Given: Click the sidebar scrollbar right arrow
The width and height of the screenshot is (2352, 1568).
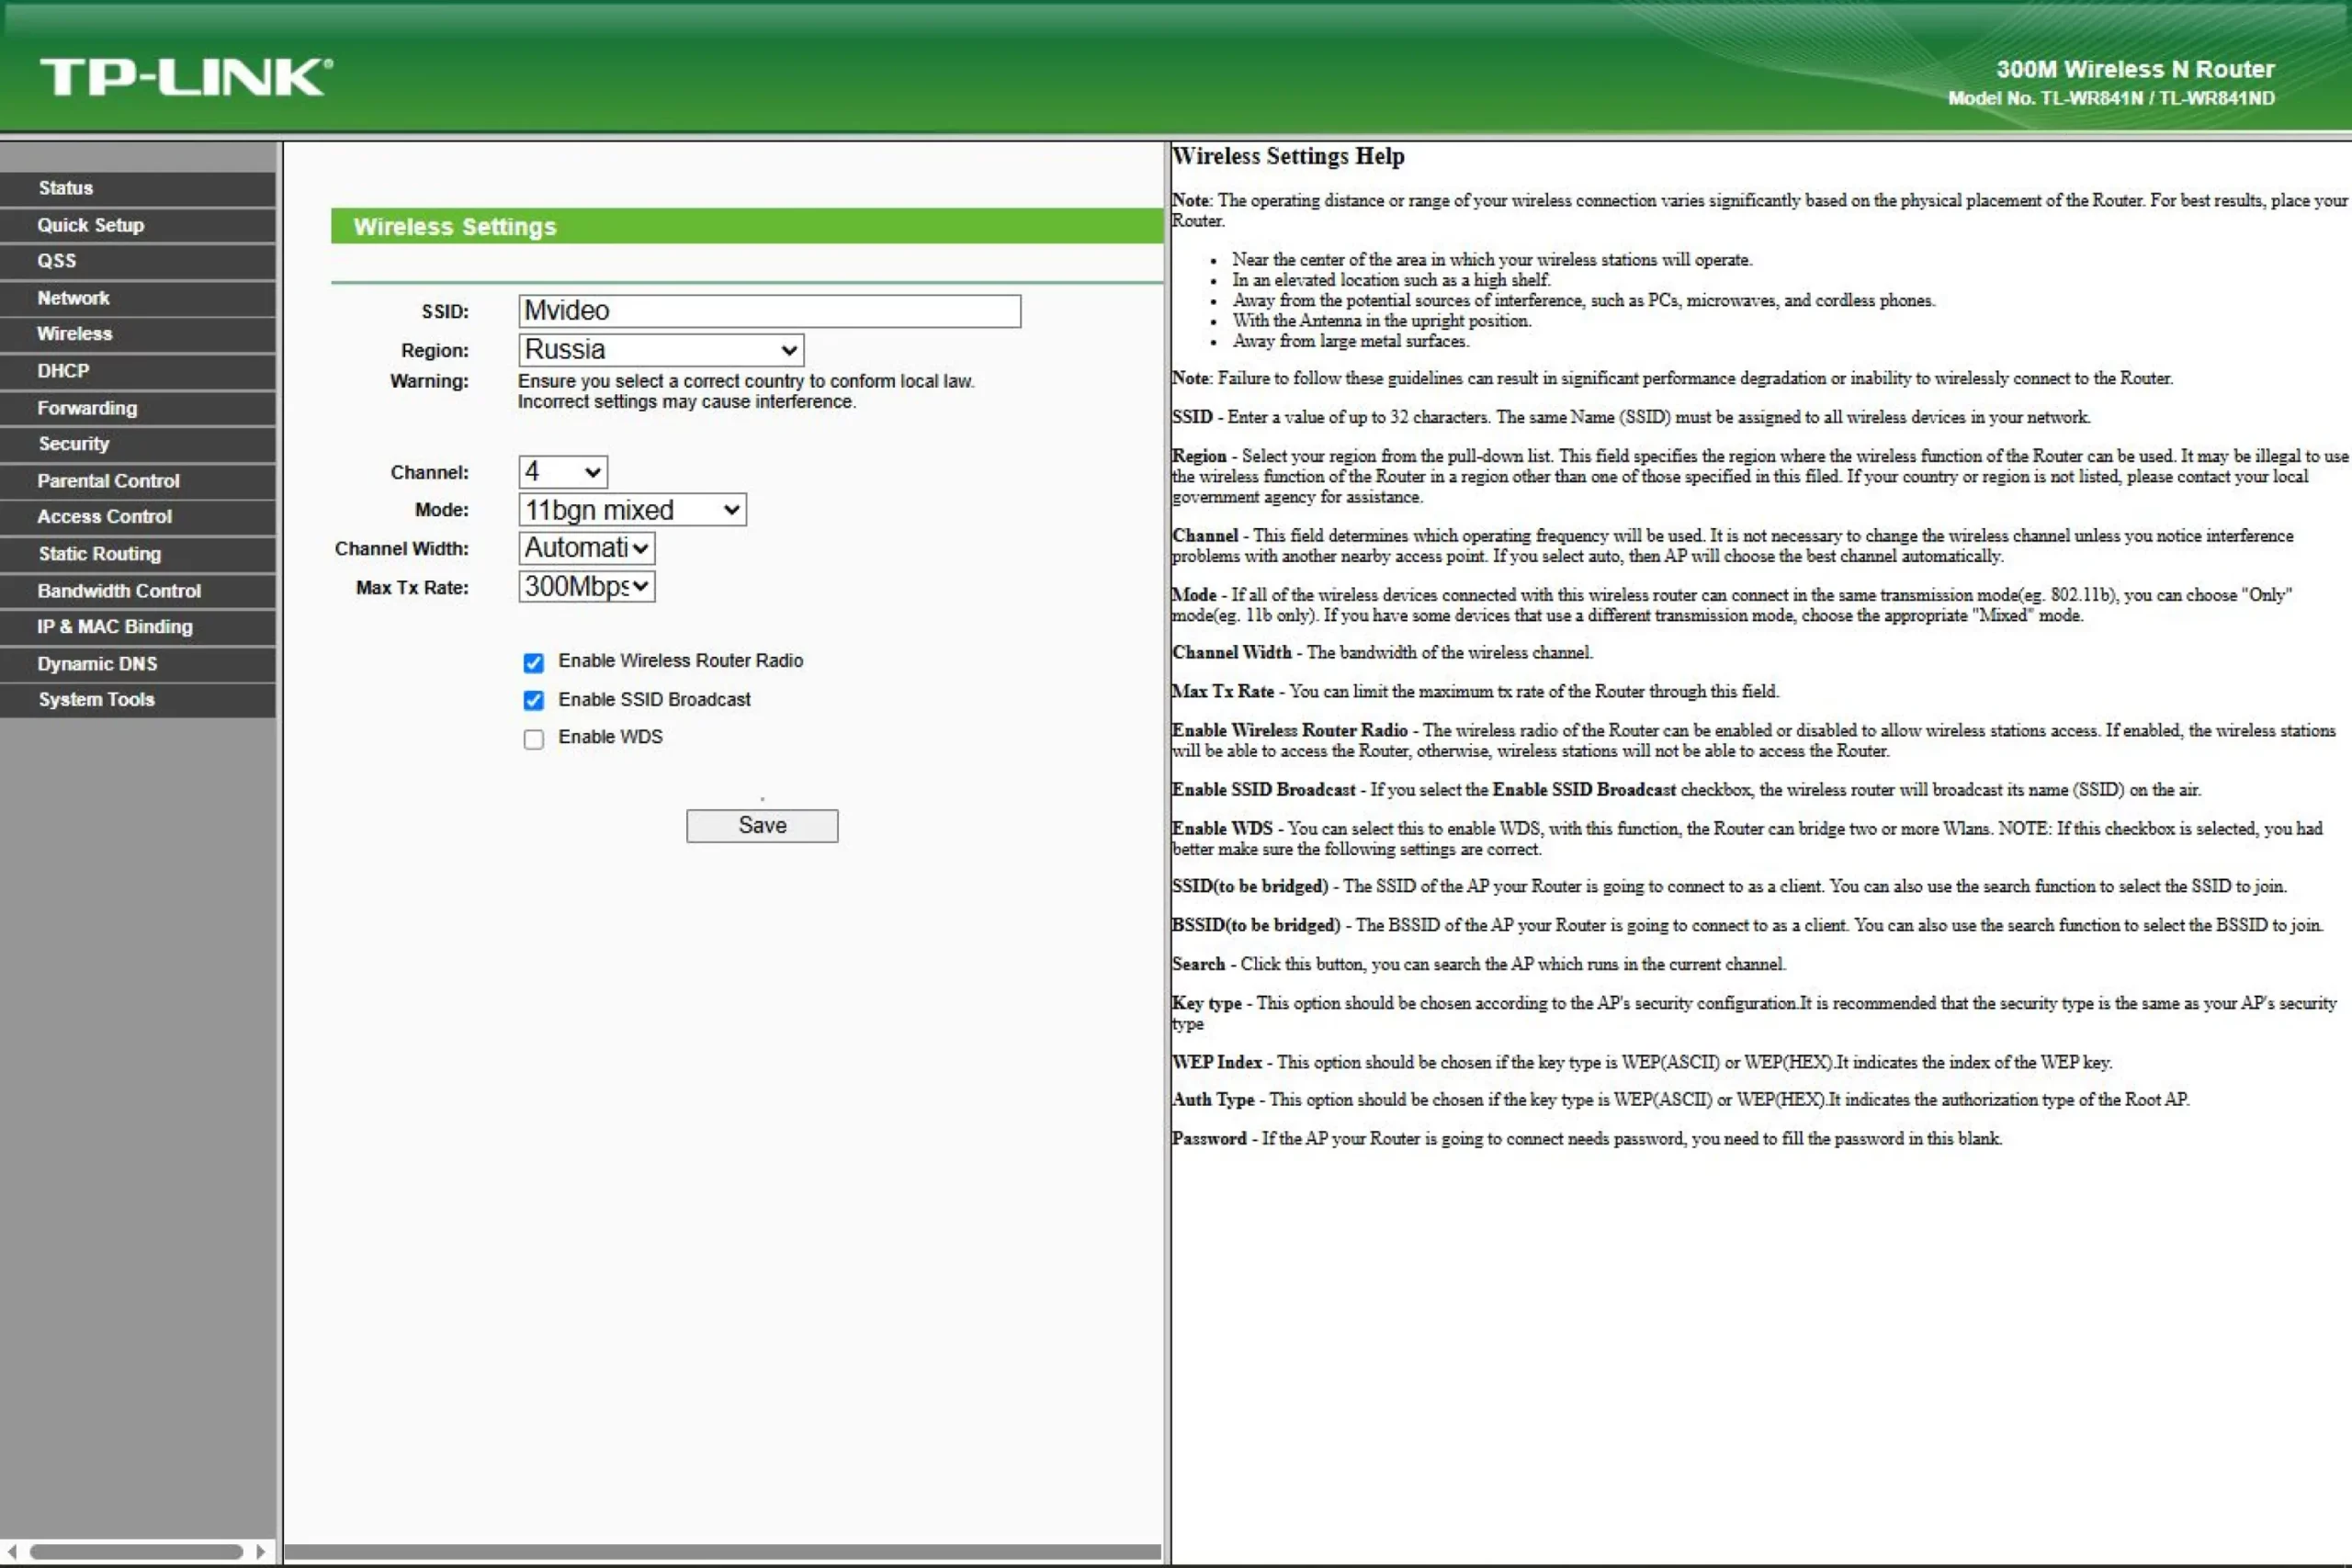Looking at the screenshot, I should pyautogui.click(x=261, y=1551).
